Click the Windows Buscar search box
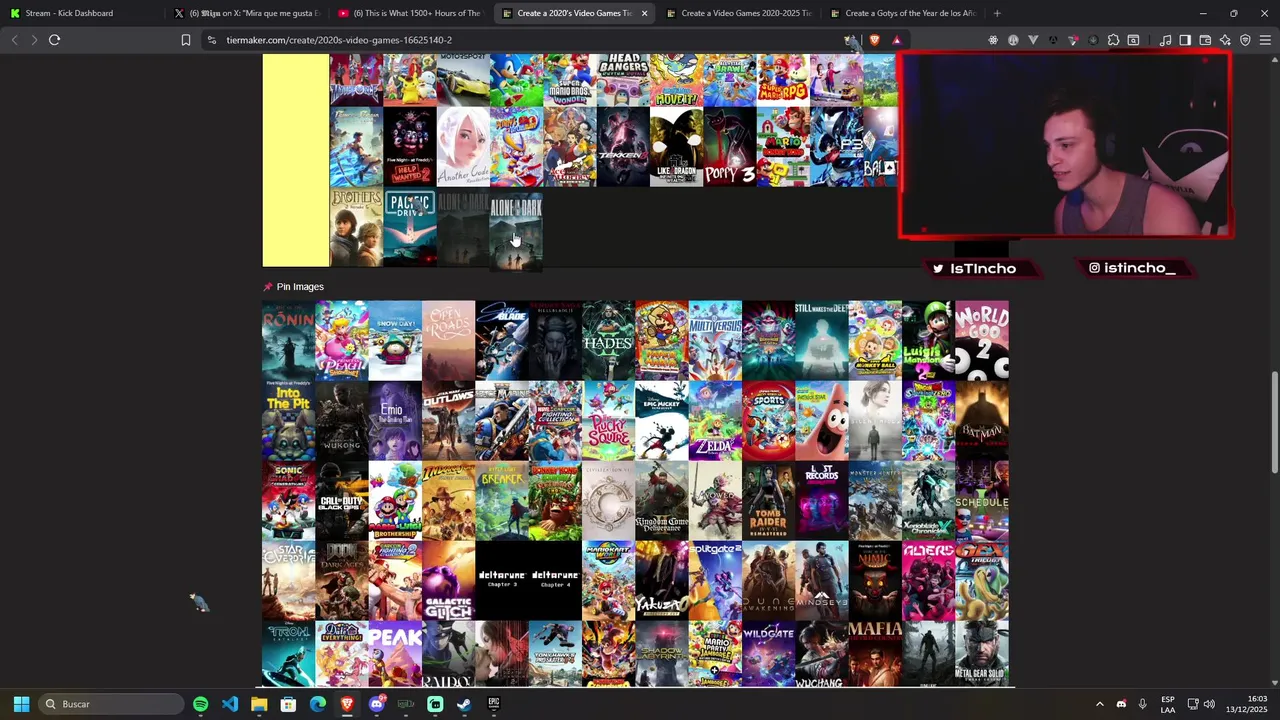Screen dimensions: 1280x720 click(112, 704)
